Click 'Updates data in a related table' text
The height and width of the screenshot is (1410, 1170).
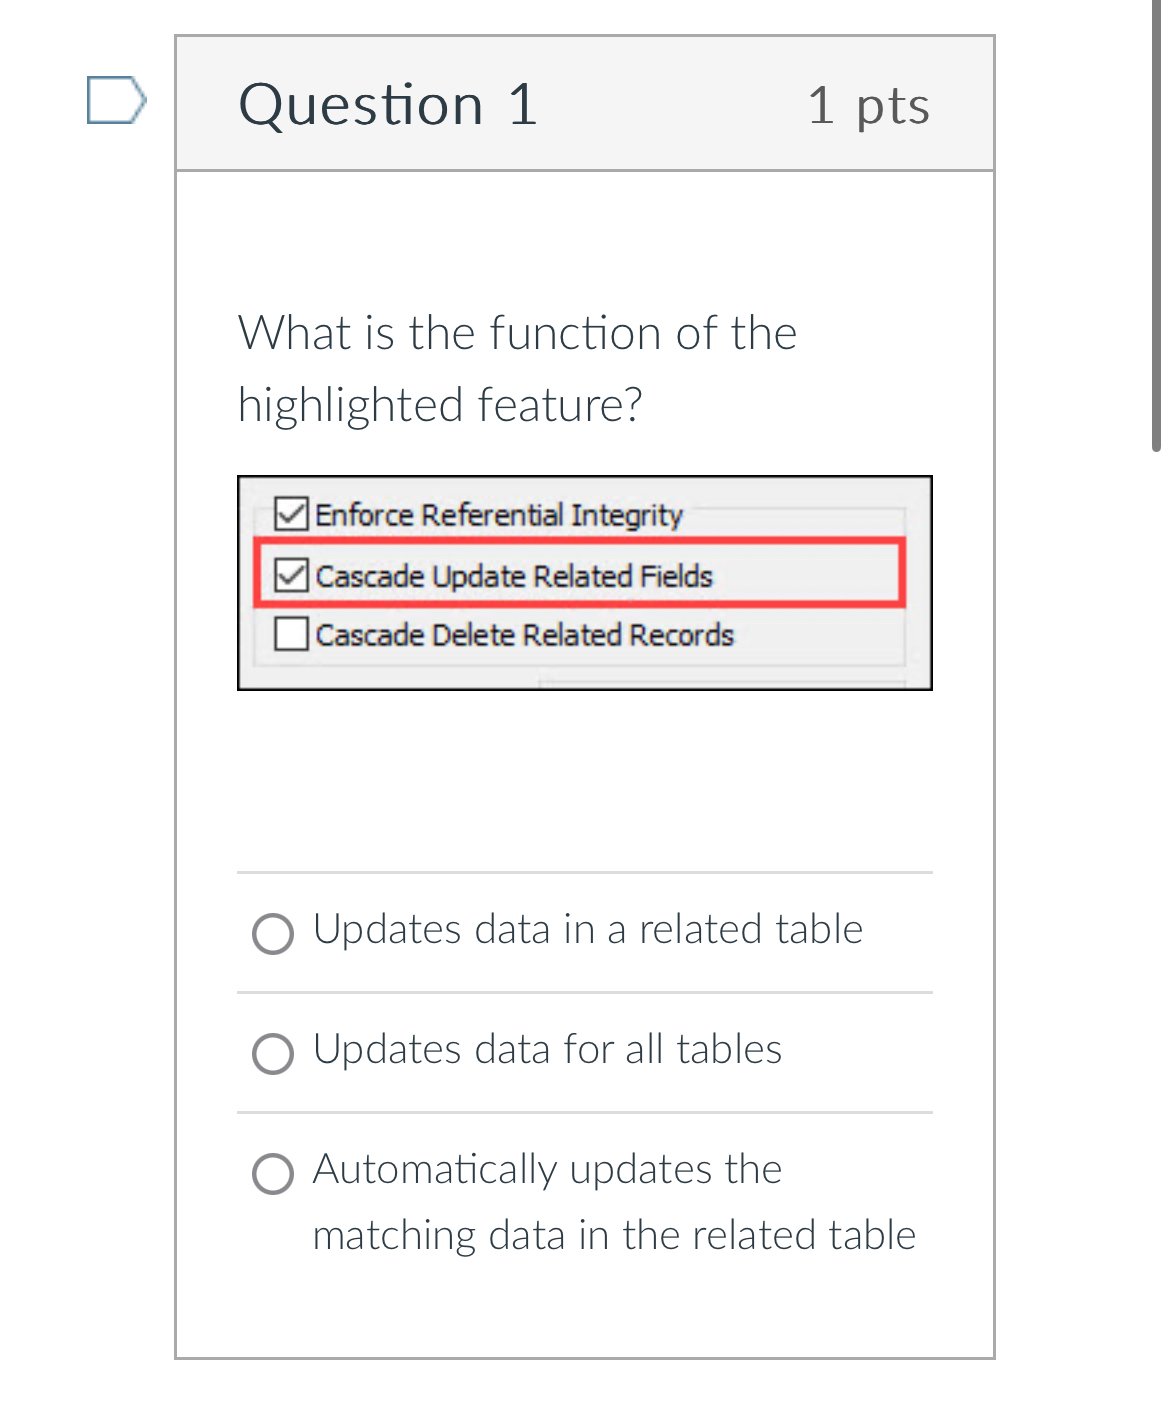click(588, 929)
